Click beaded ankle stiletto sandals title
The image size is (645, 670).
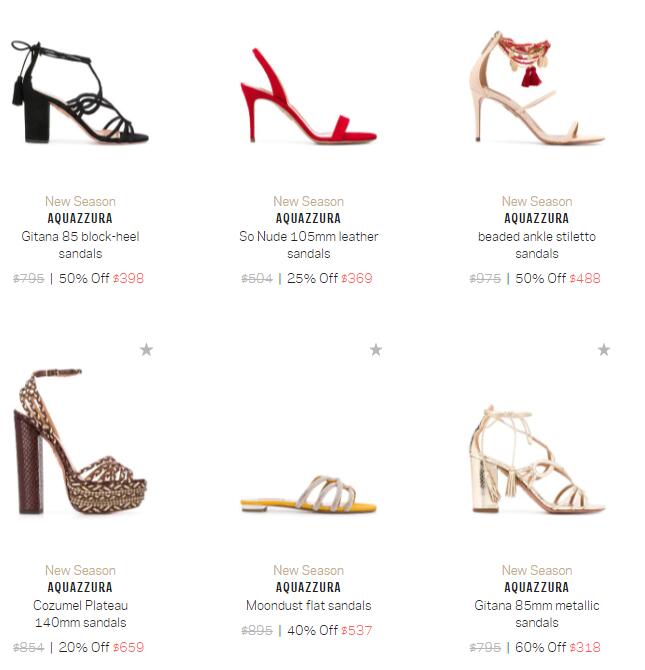537,245
